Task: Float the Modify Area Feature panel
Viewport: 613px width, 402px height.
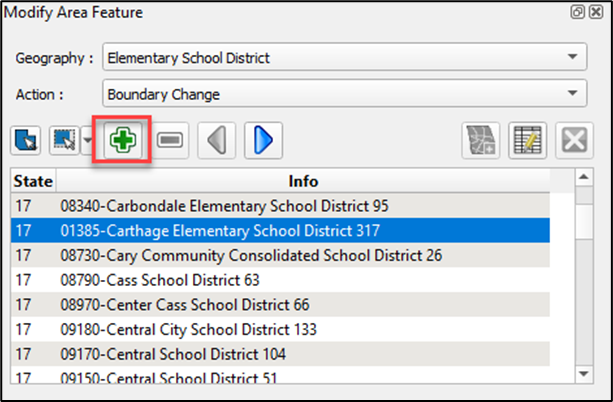Action: [577, 12]
